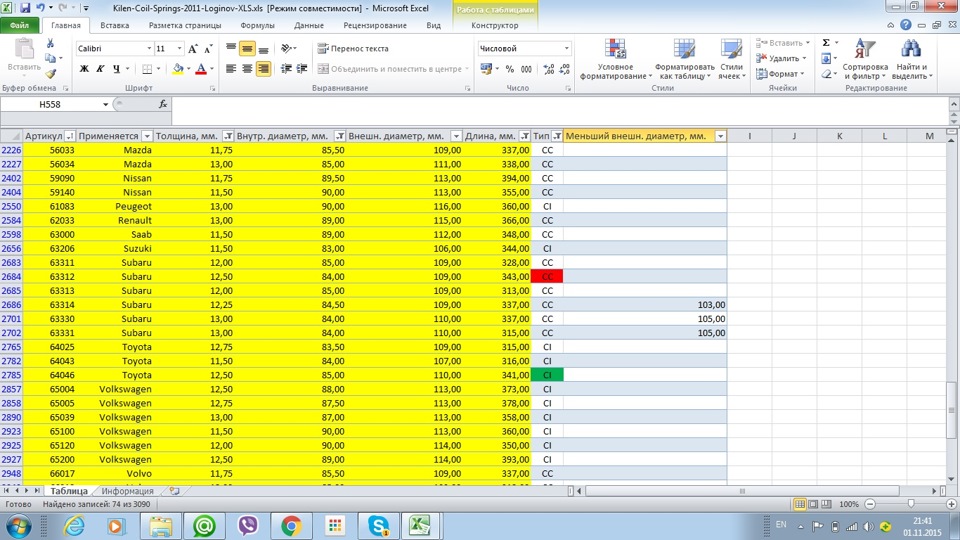Align text to middle of cell
This screenshot has width=960, height=540.
pos(247,48)
